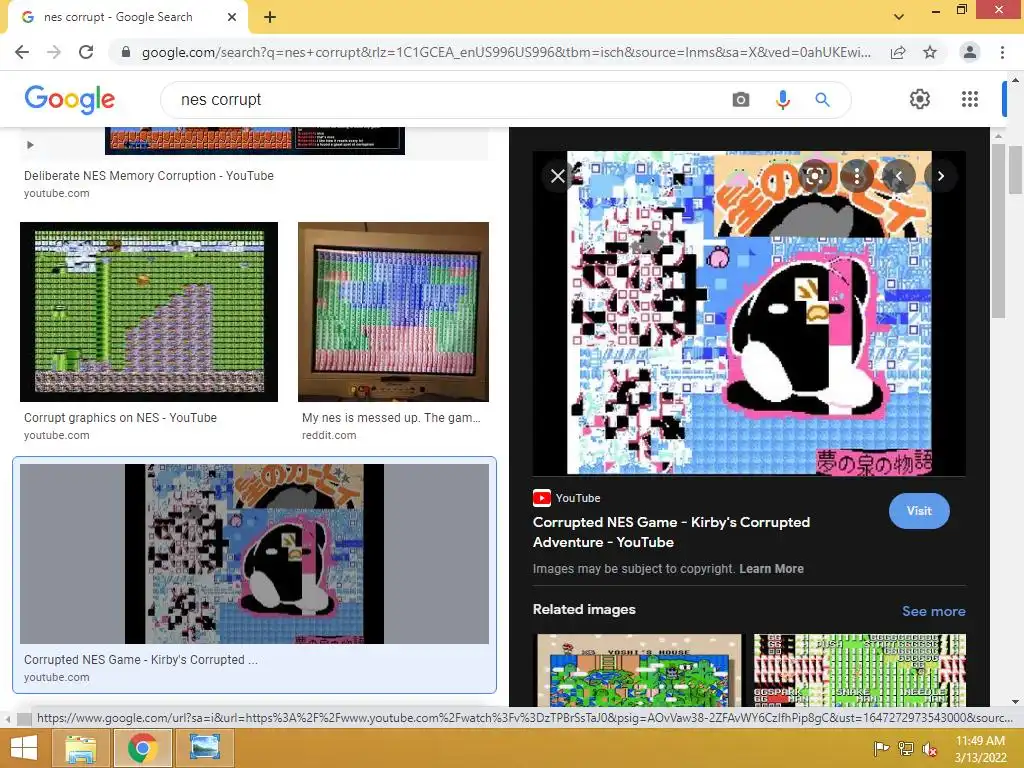Select the nes corrupt Google Search tab

click(129, 18)
